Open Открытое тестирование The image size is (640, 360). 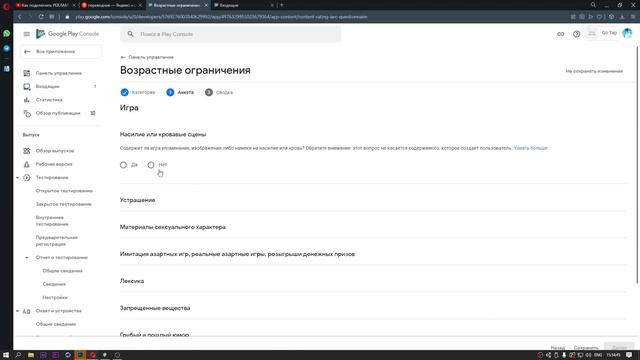pyautogui.click(x=64, y=191)
